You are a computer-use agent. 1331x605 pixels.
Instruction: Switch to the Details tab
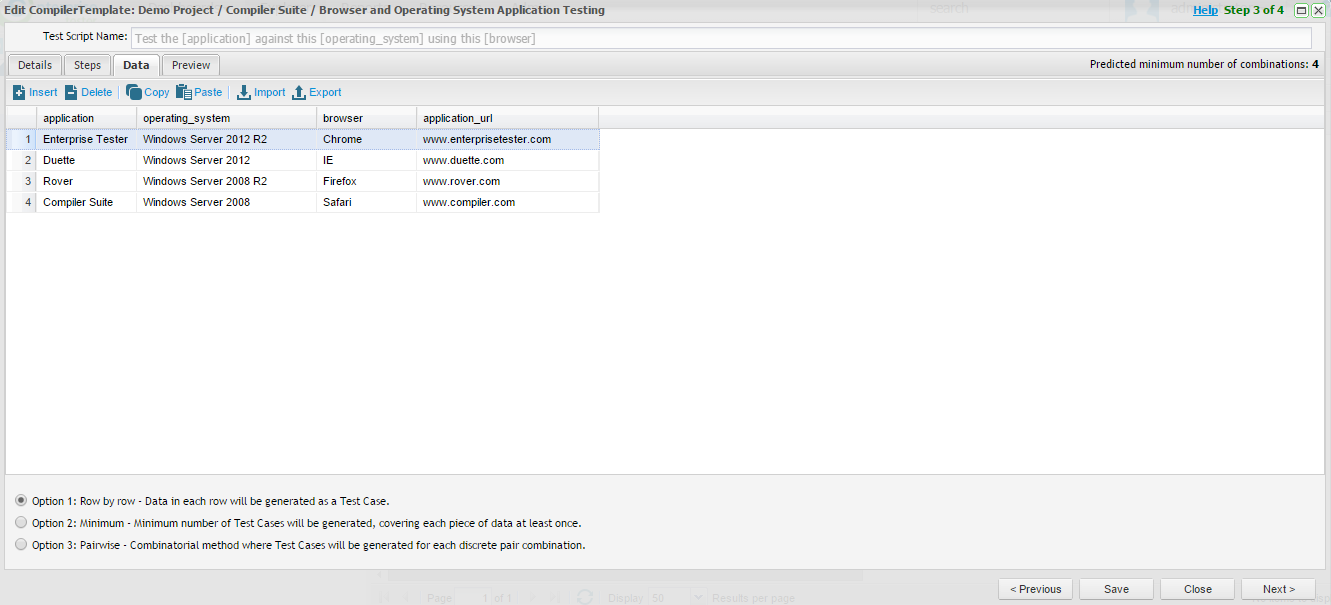click(35, 65)
